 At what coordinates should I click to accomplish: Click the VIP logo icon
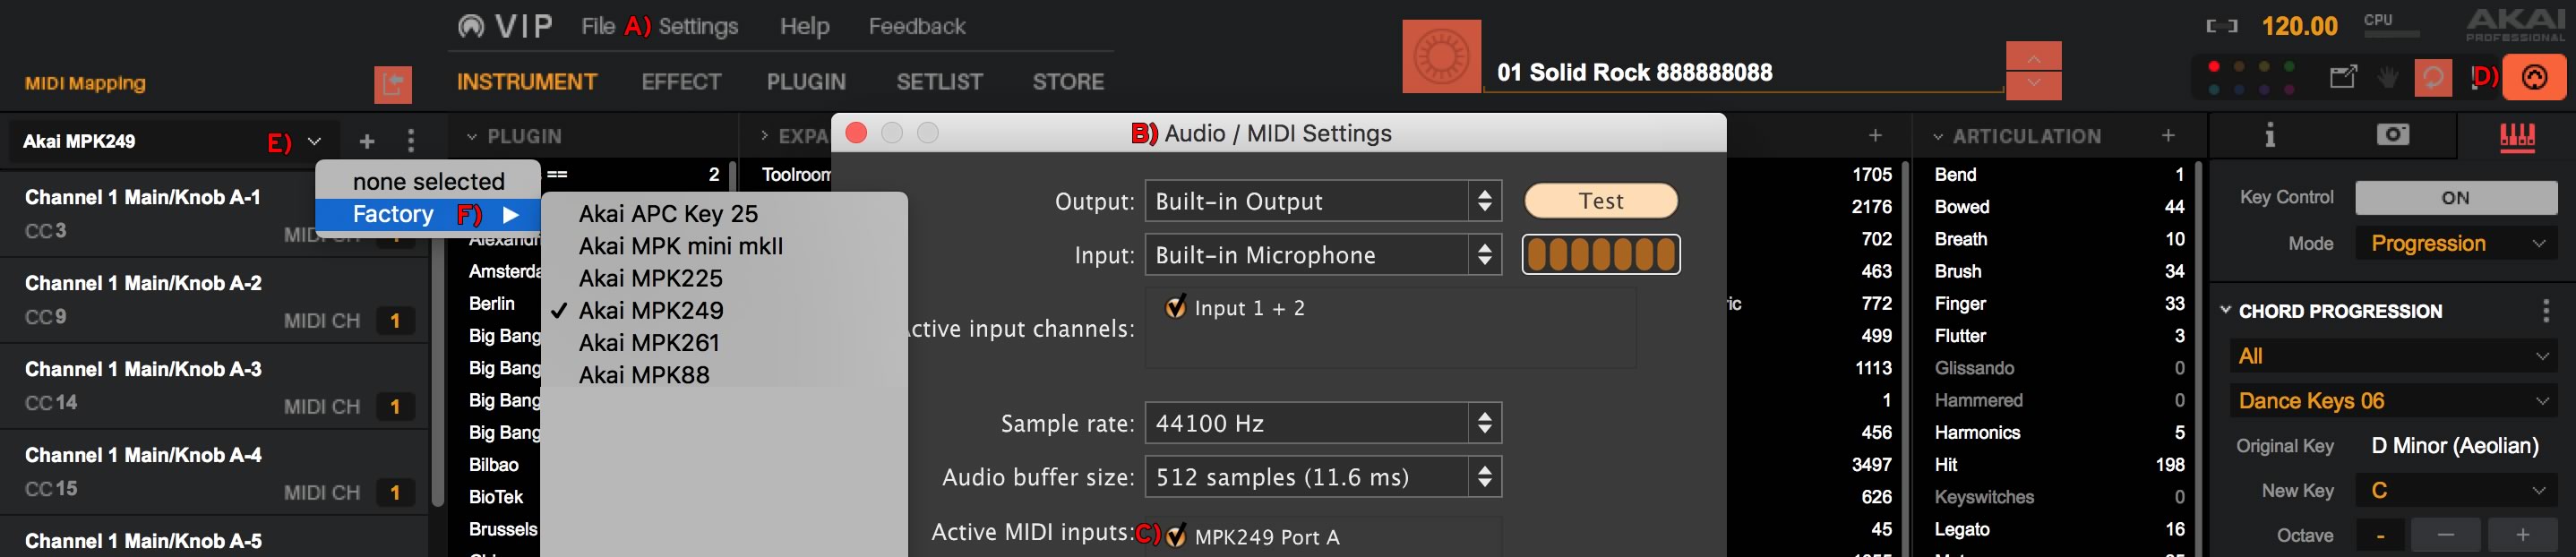tap(471, 26)
